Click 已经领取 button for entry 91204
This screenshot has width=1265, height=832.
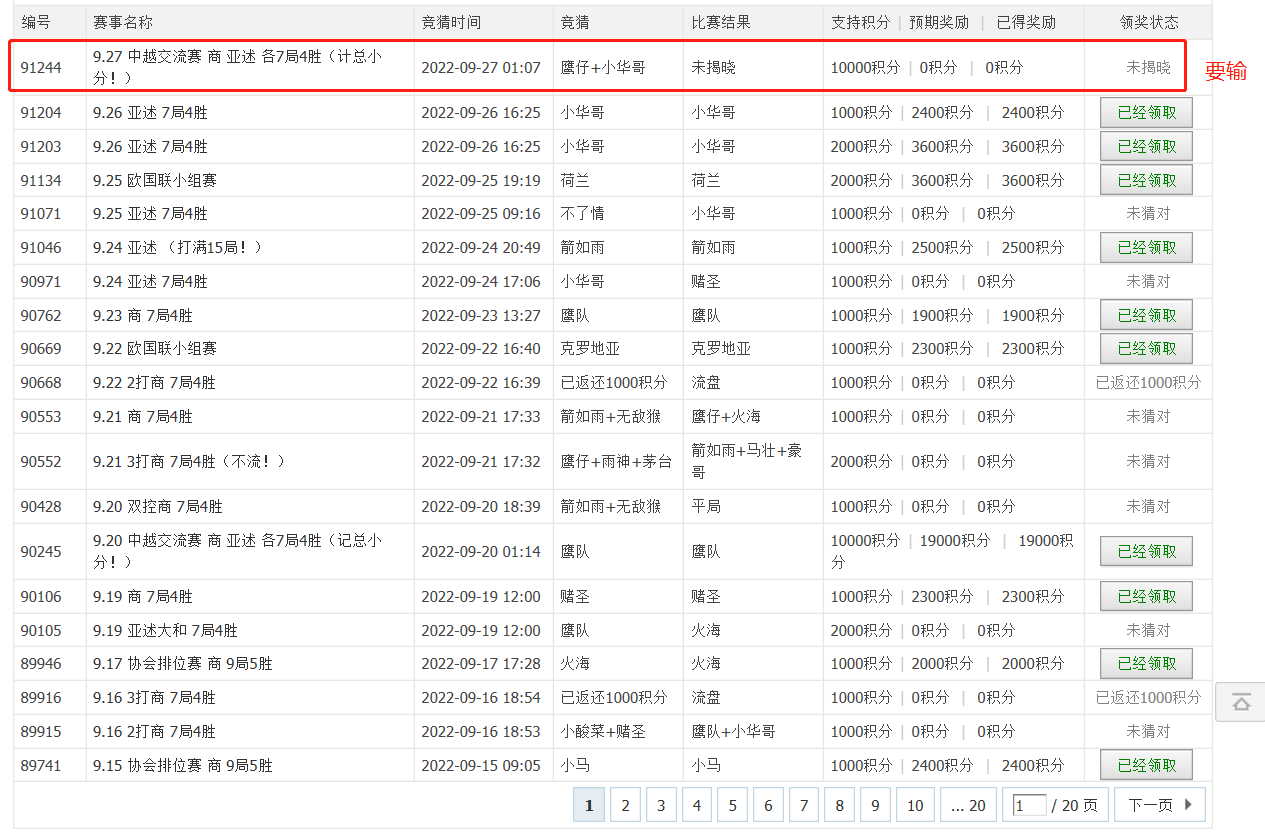1146,113
